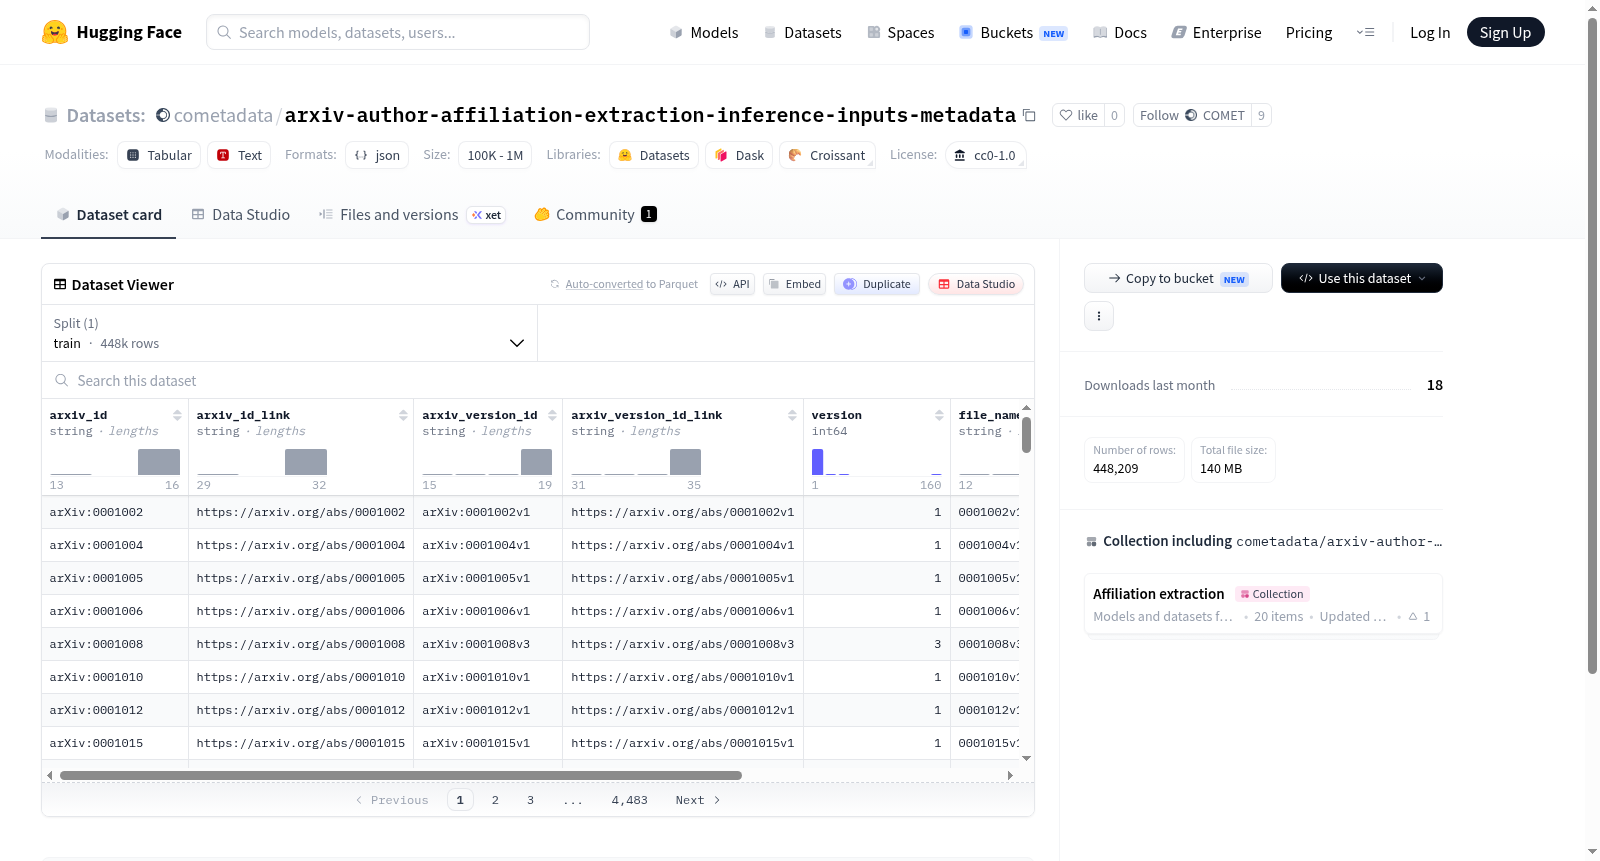Sort the arxiv_id column with its arrows

[x=177, y=415]
